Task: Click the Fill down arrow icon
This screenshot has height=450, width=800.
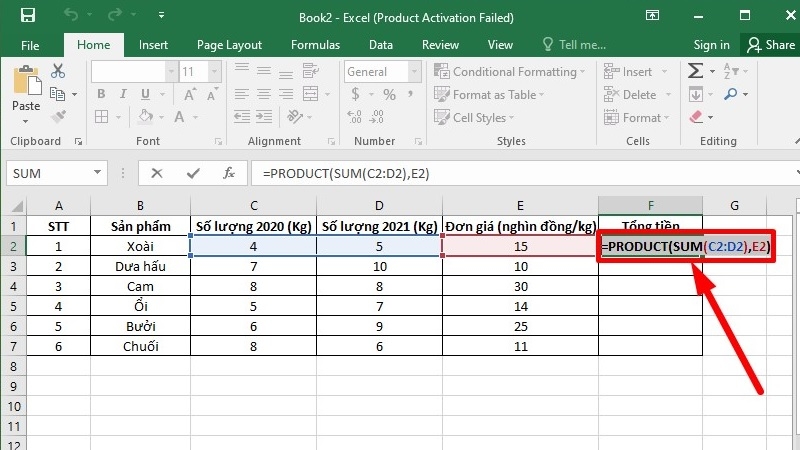Action: [x=695, y=94]
